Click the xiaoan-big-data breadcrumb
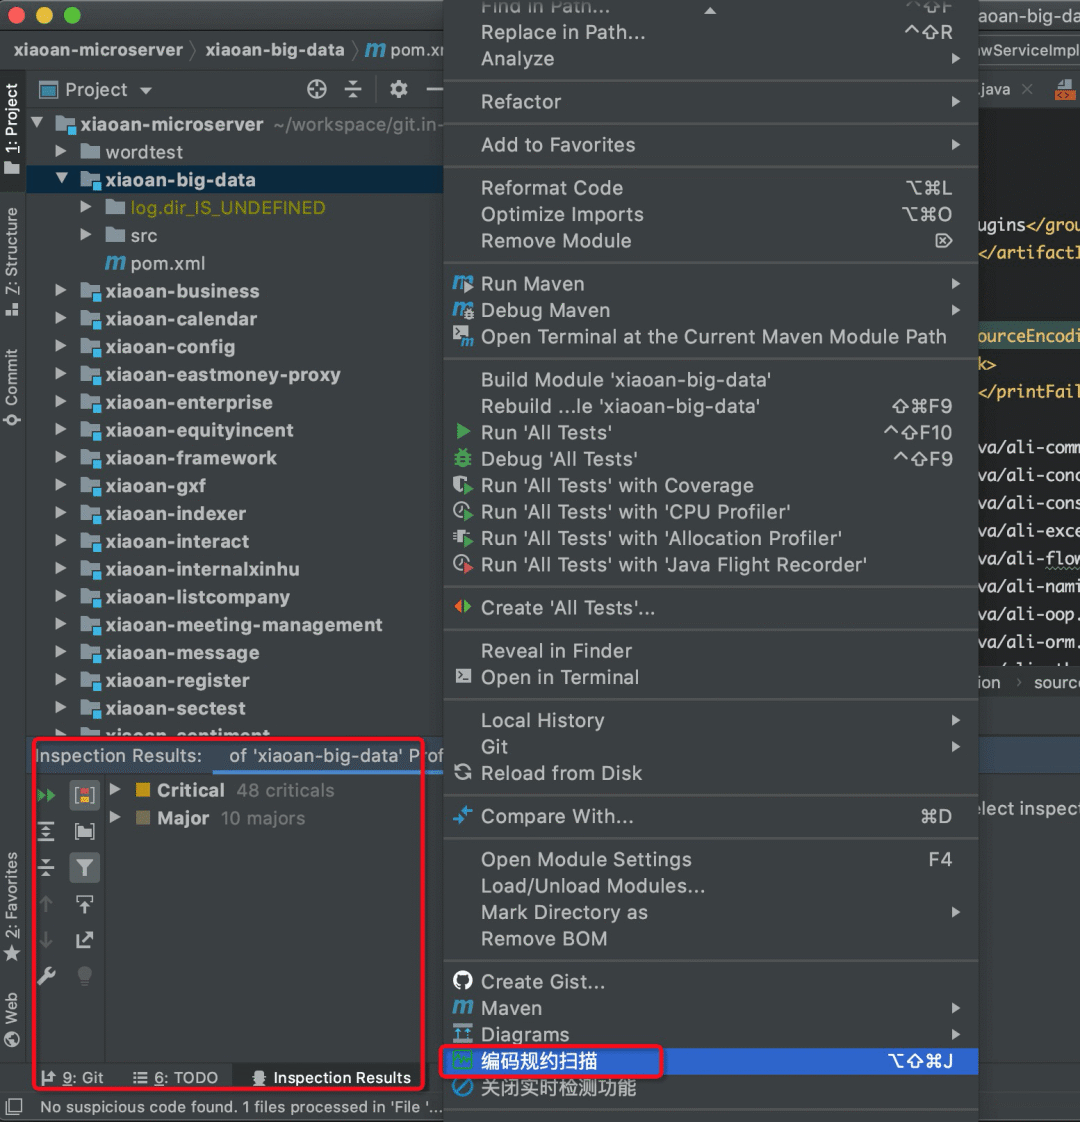Screen dimensions: 1080x1122 (275, 49)
